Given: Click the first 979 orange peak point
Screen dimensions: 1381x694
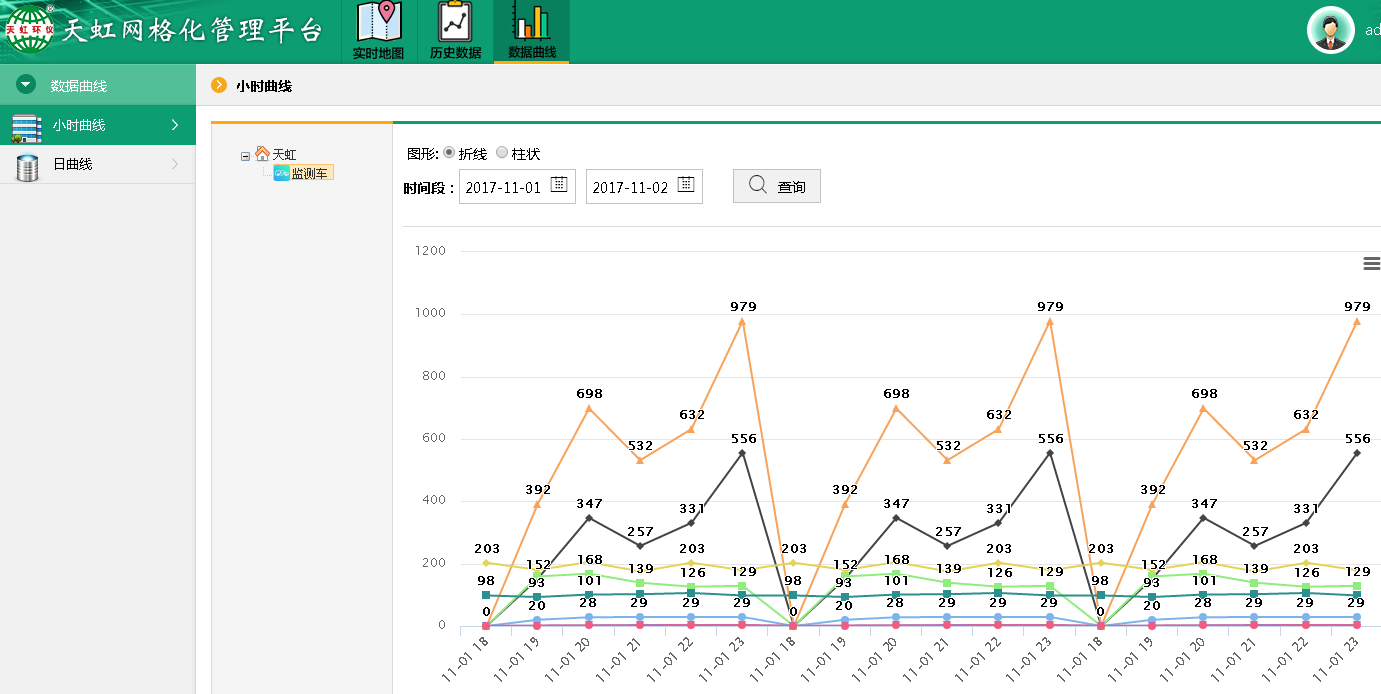Looking at the screenshot, I should click(742, 321).
